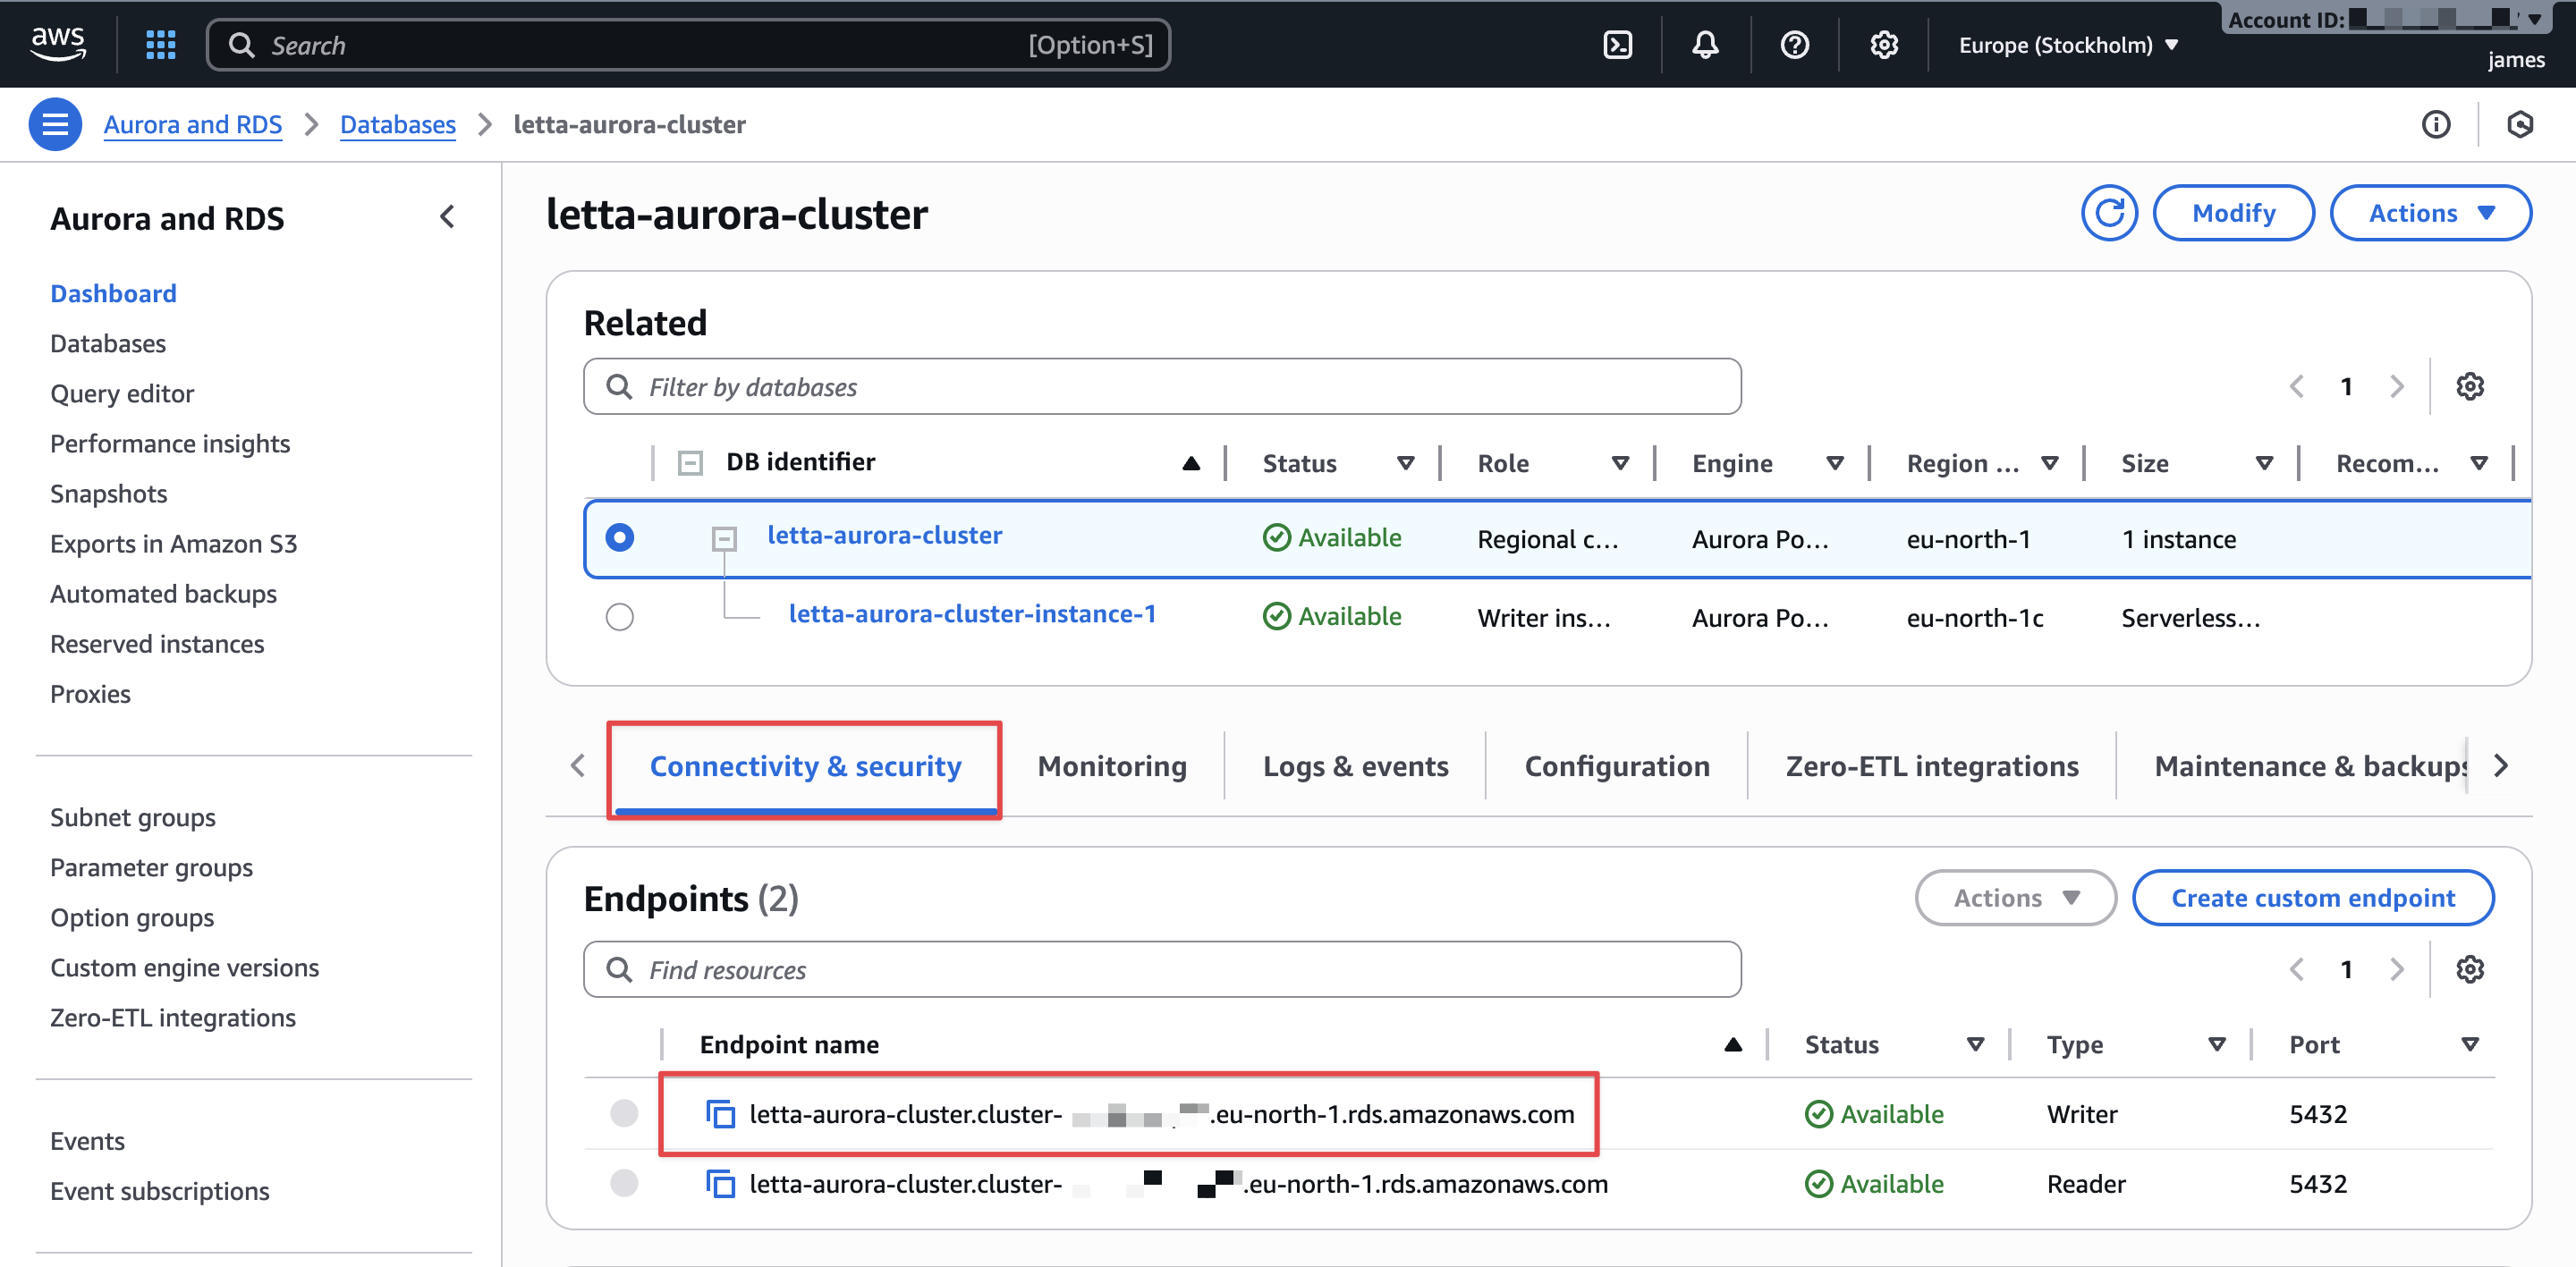The height and width of the screenshot is (1267, 2576).
Task: Open the Logs & events tab
Action: tap(1355, 766)
